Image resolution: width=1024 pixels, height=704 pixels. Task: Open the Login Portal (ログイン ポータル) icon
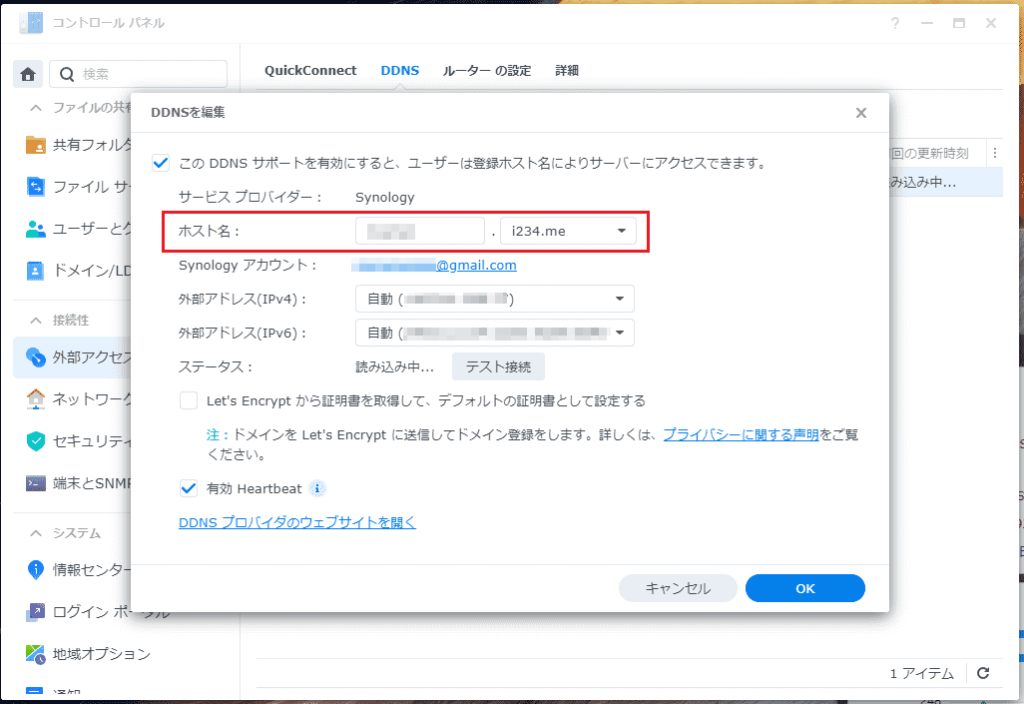click(x=35, y=612)
